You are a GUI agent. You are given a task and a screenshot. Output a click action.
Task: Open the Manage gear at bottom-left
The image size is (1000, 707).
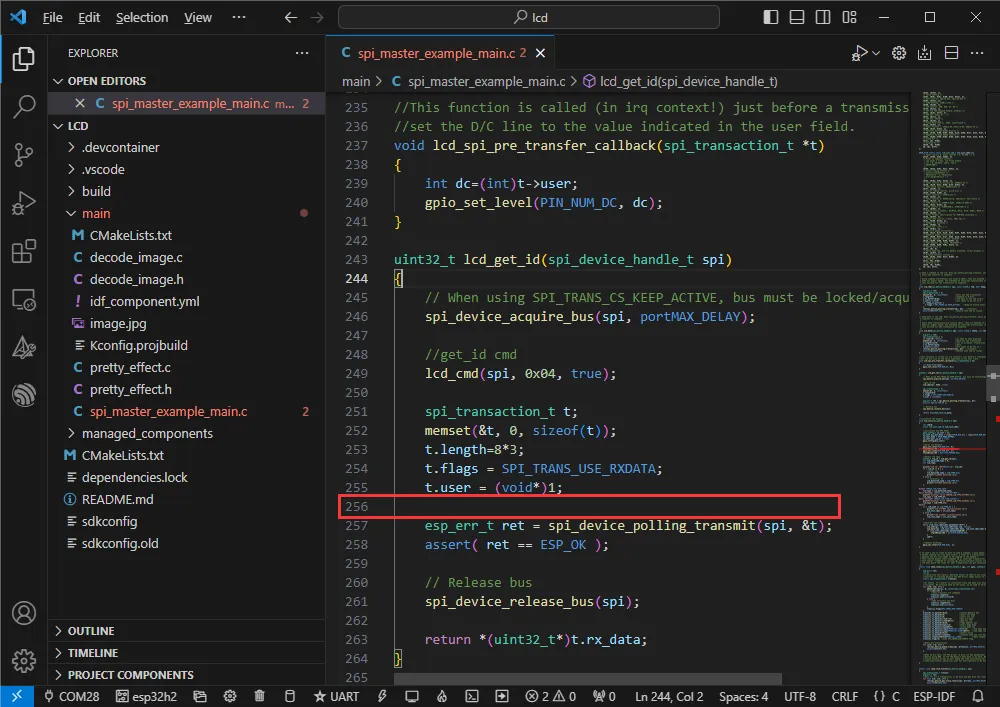click(x=24, y=660)
